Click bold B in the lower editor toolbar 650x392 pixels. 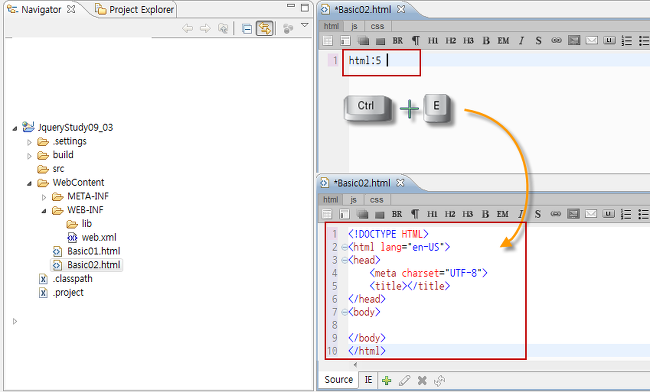(485, 214)
